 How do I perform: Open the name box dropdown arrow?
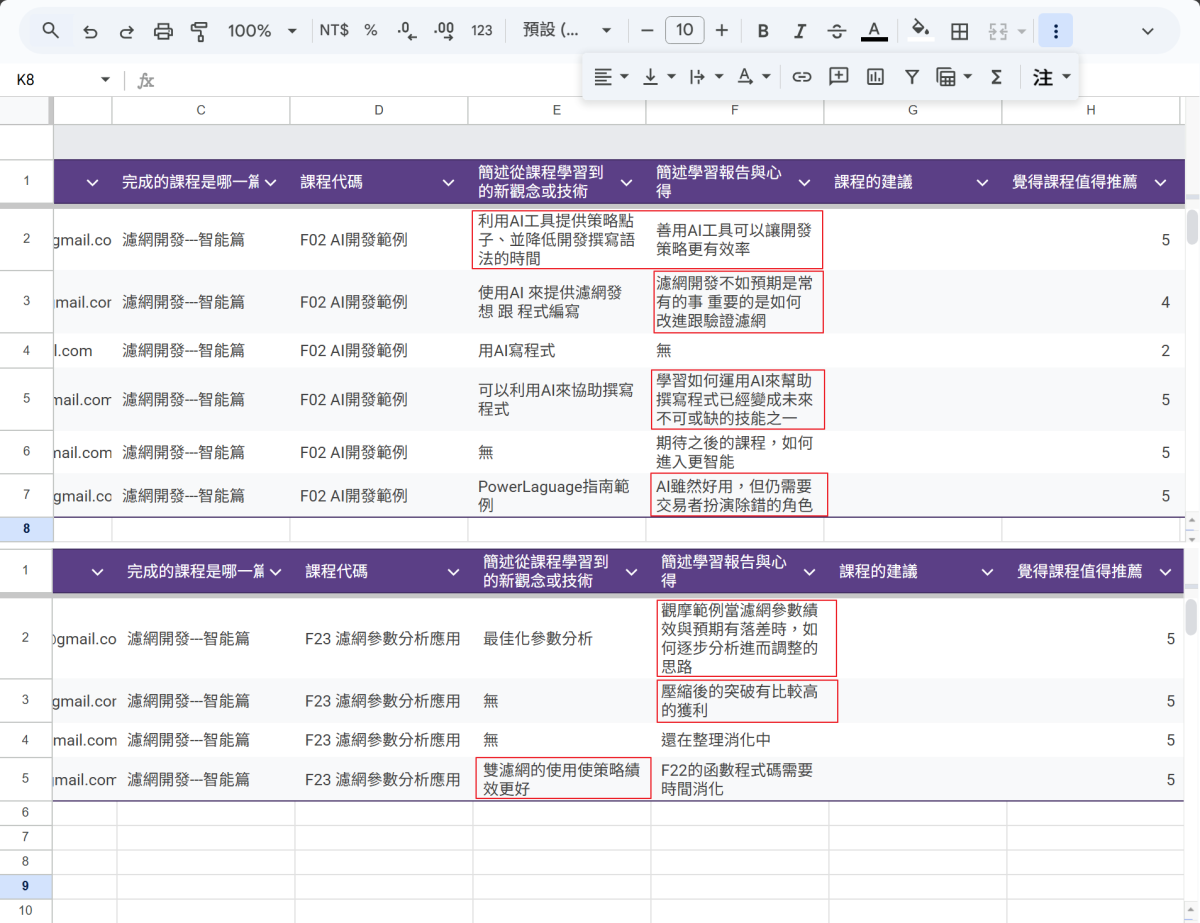coord(105,80)
